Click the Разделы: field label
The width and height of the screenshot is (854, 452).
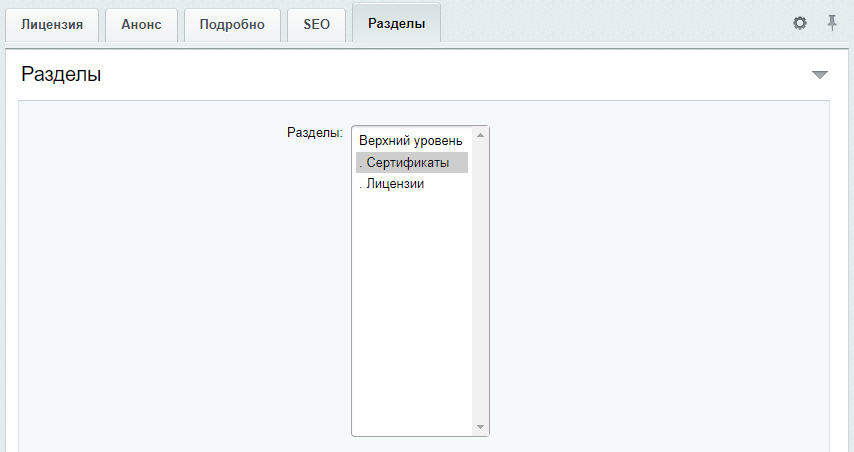[315, 132]
